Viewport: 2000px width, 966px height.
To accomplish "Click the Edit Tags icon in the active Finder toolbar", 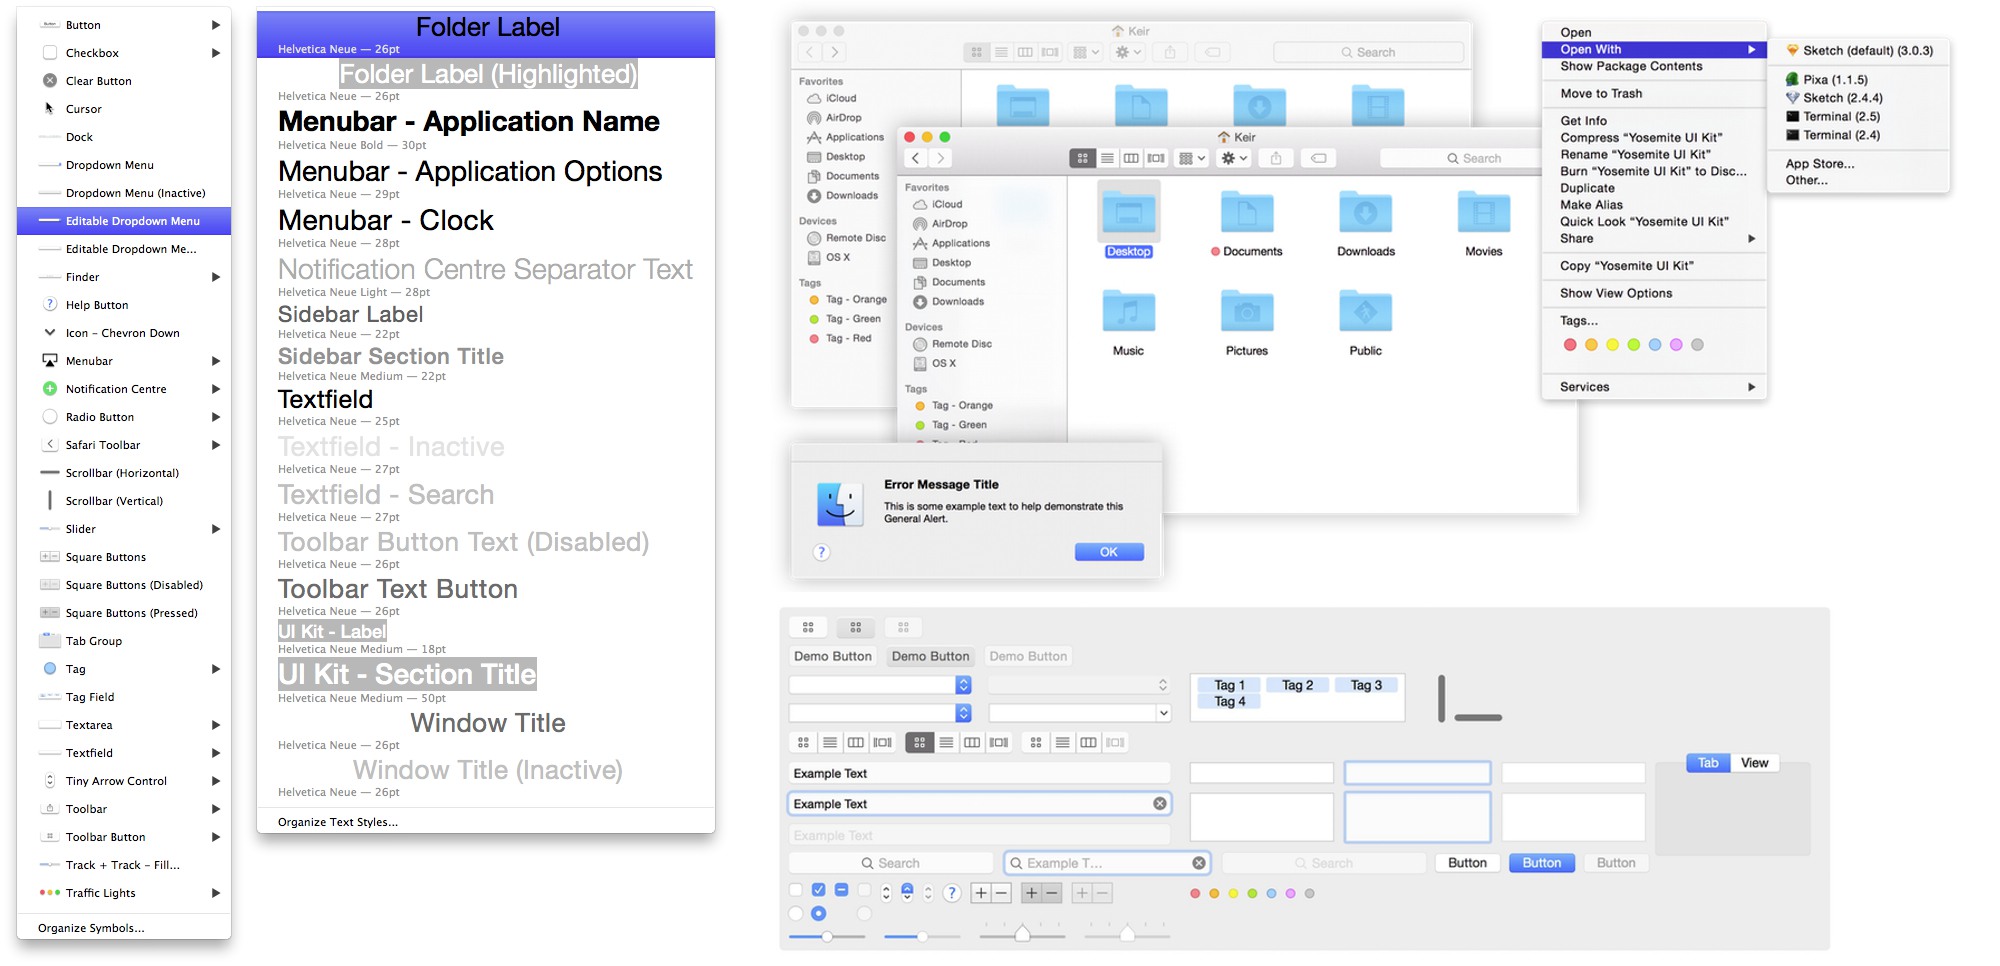I will tap(1319, 158).
